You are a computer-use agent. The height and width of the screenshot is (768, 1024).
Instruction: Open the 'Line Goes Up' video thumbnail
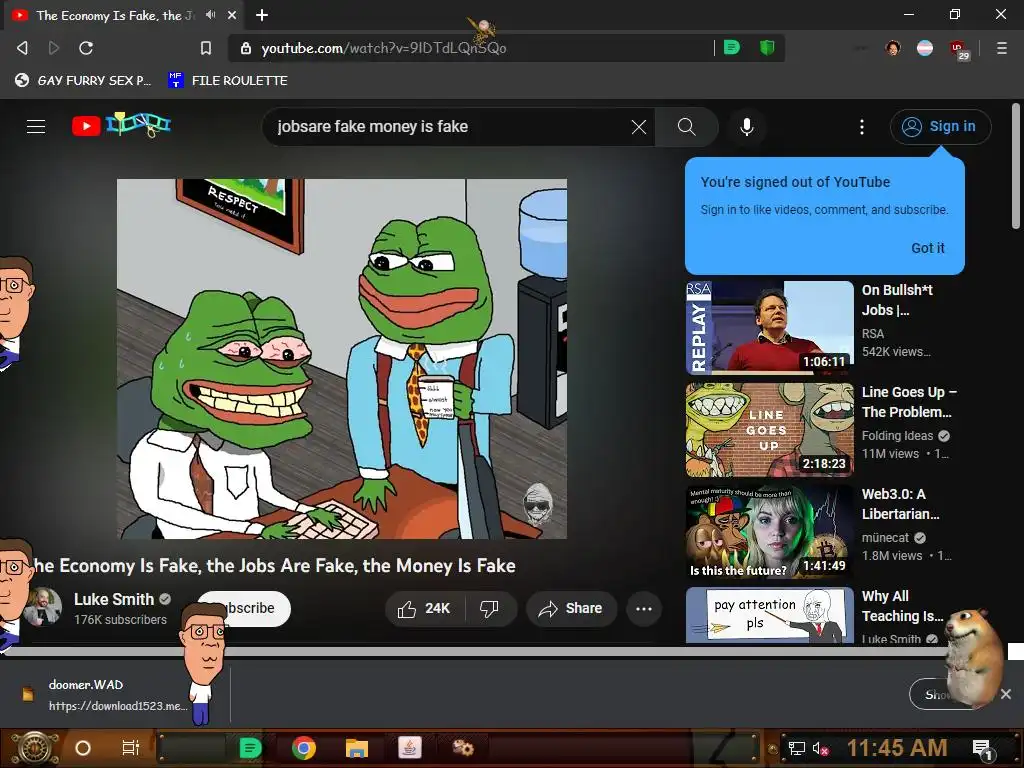[769, 430]
